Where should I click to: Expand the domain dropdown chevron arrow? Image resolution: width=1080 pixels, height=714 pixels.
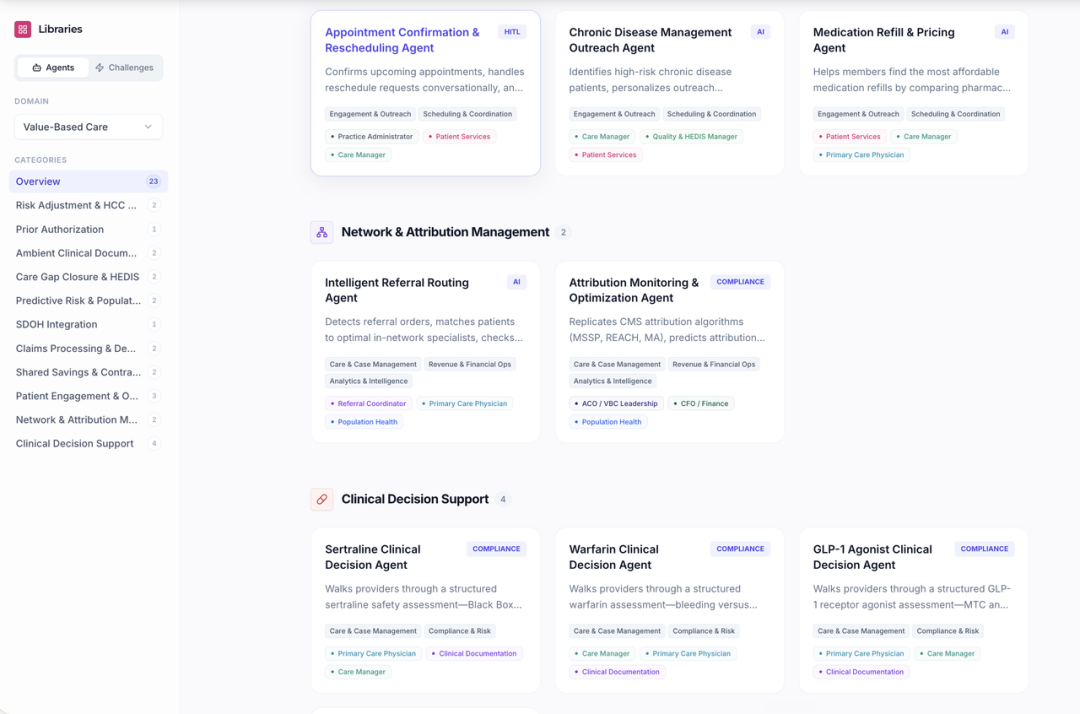148,127
